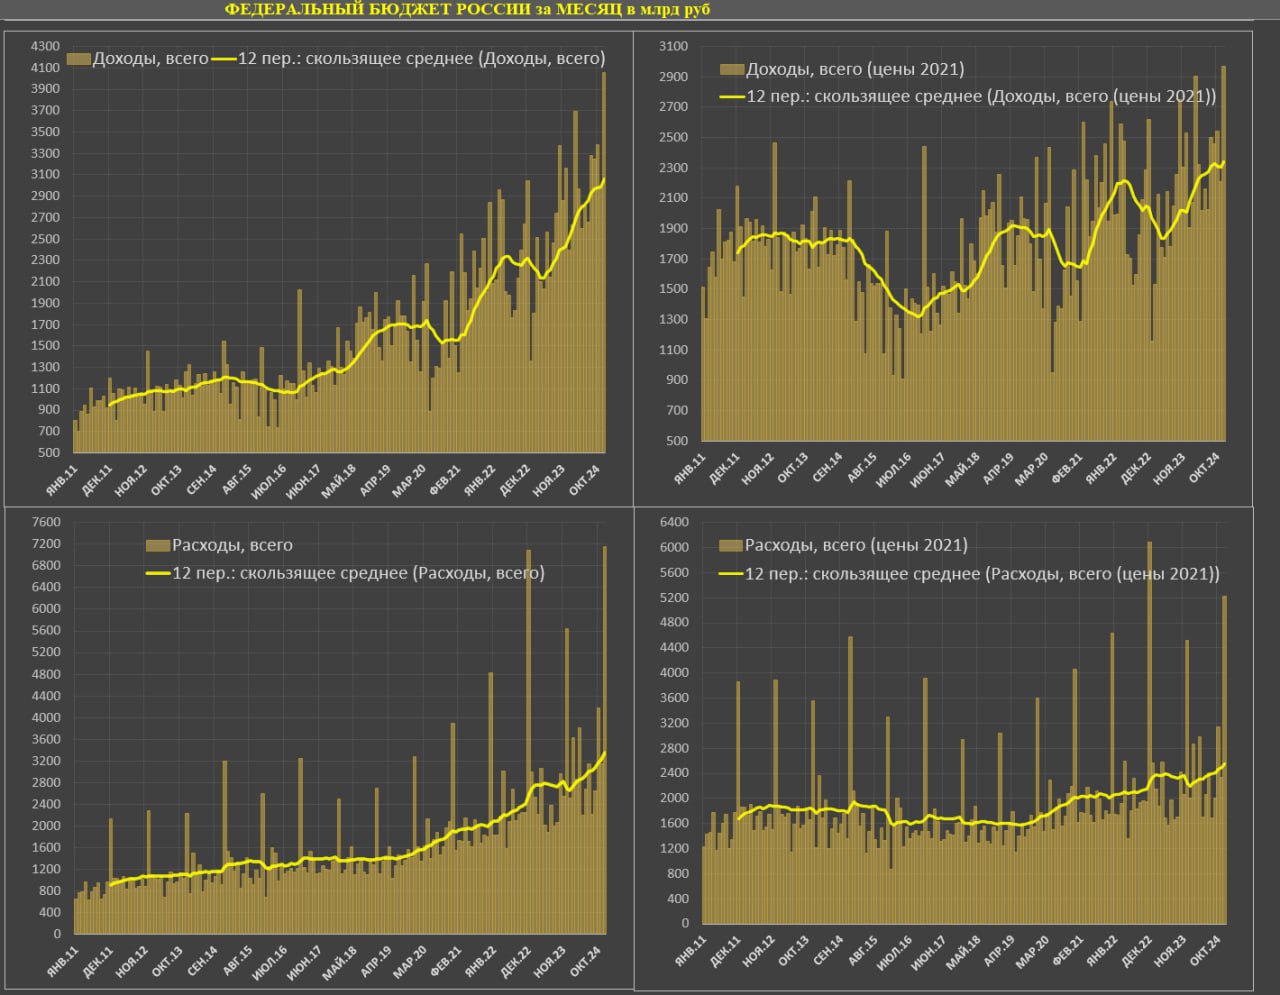Click the 6400 y-axis label in bottom-right chart

(x=674, y=522)
